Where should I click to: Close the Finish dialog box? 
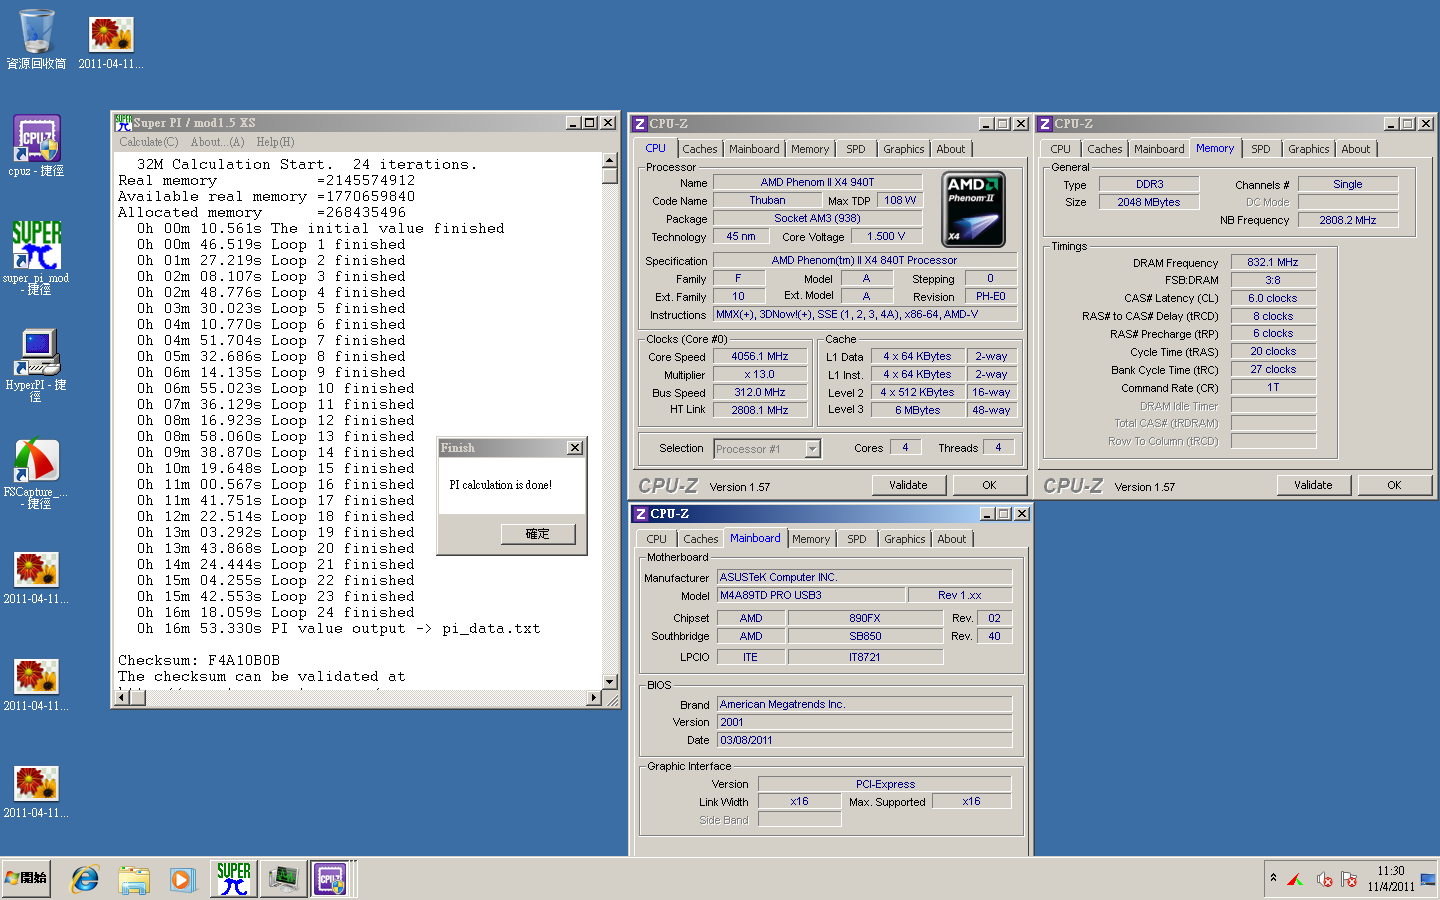pyautogui.click(x=575, y=448)
